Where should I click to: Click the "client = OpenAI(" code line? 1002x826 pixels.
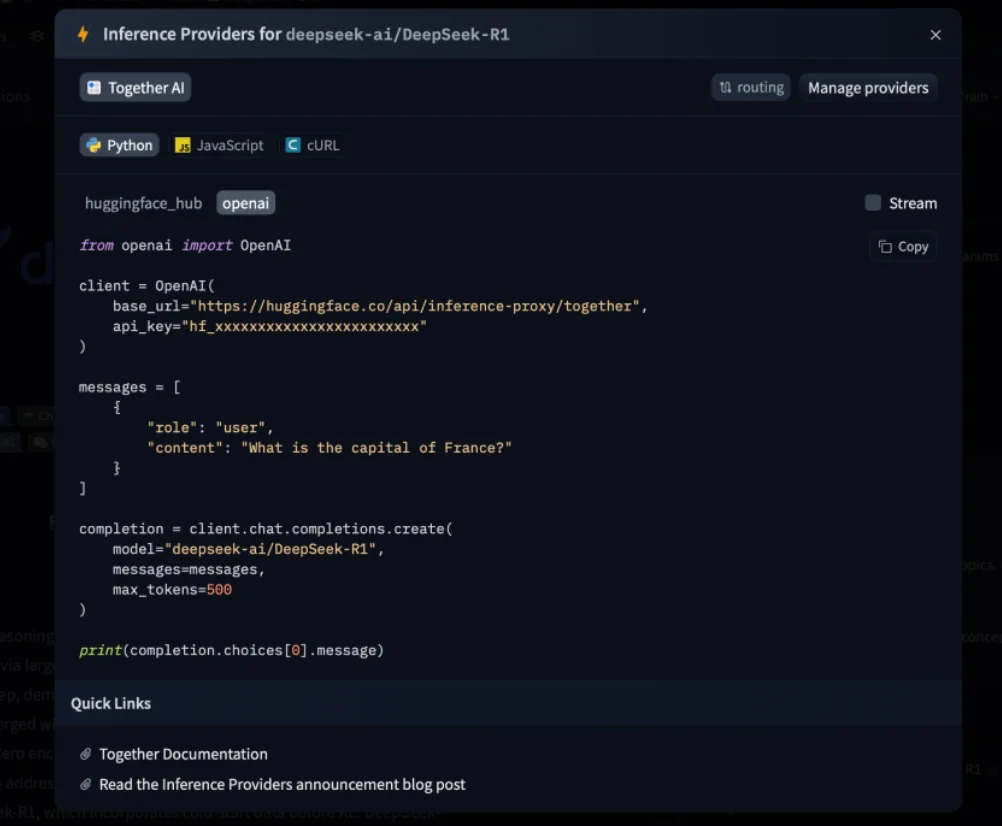pos(147,286)
